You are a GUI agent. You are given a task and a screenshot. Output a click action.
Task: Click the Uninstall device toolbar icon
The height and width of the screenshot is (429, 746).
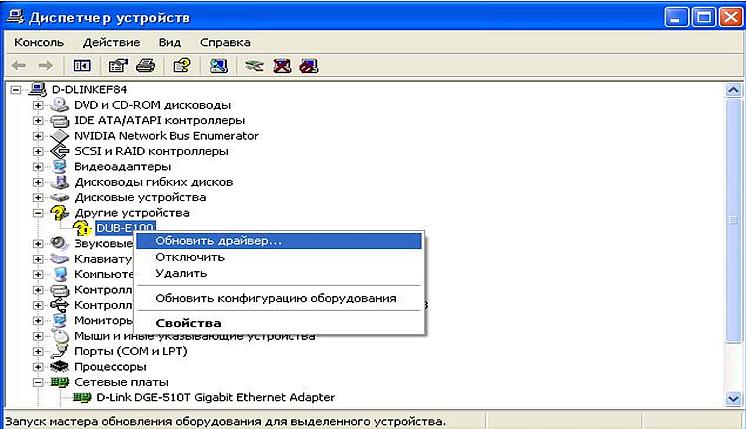click(x=282, y=66)
